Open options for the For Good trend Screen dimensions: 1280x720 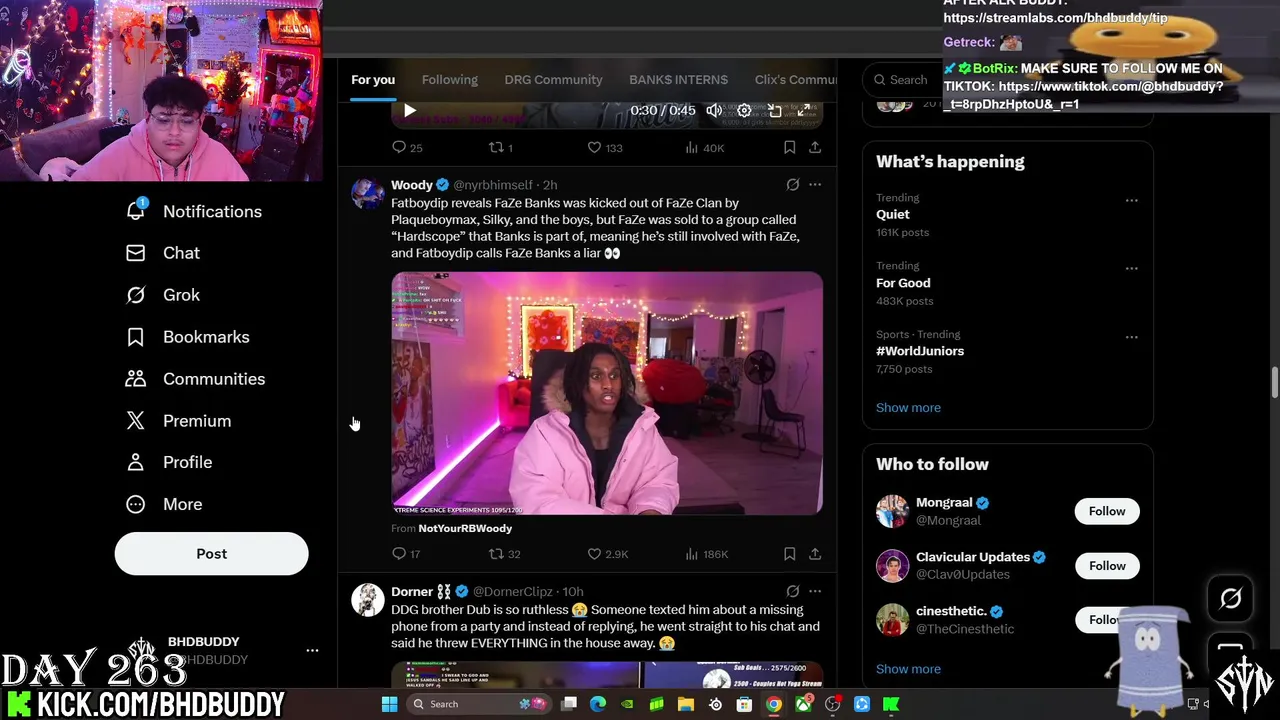[1131, 269]
